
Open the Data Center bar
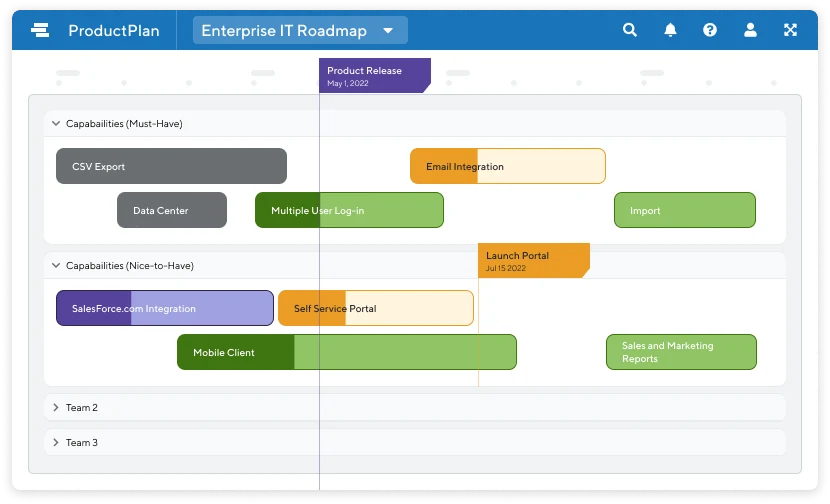click(x=172, y=210)
